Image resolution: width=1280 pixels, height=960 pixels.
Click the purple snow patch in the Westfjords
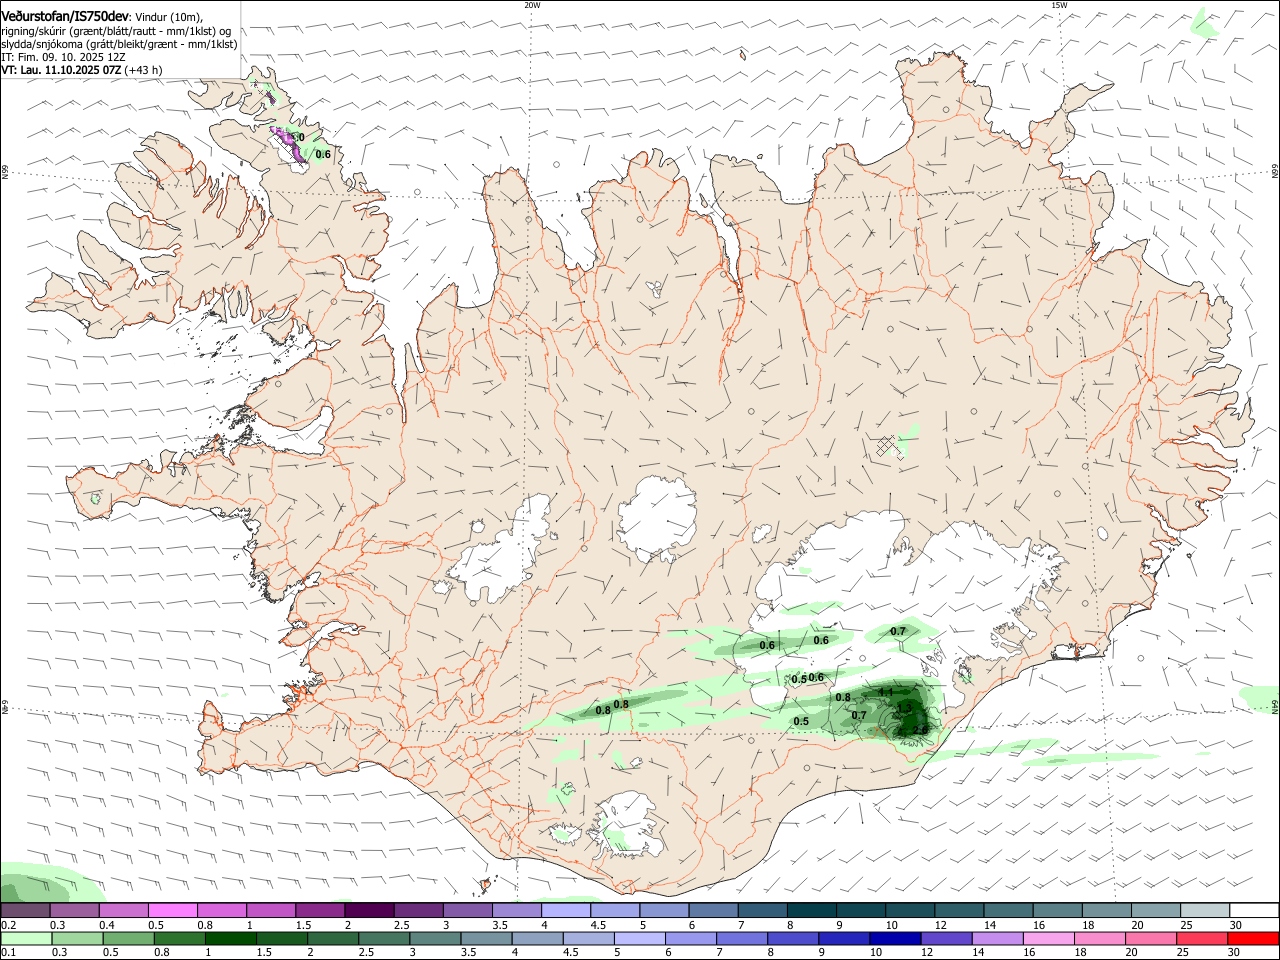289,145
